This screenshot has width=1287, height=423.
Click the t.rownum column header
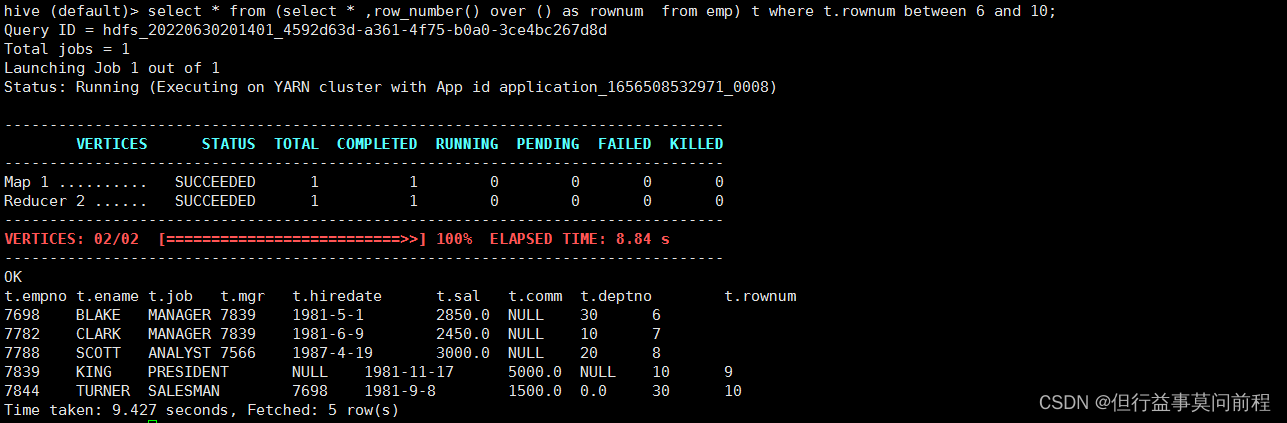click(760, 296)
